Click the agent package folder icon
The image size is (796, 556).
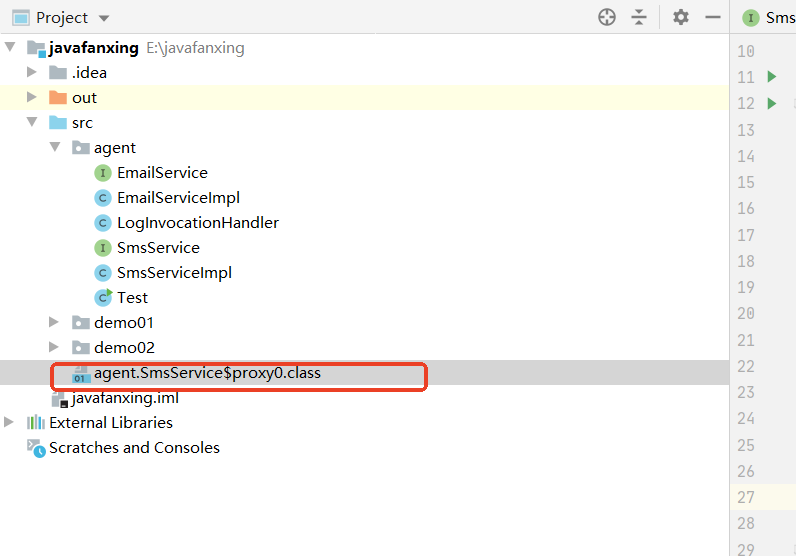(x=81, y=147)
